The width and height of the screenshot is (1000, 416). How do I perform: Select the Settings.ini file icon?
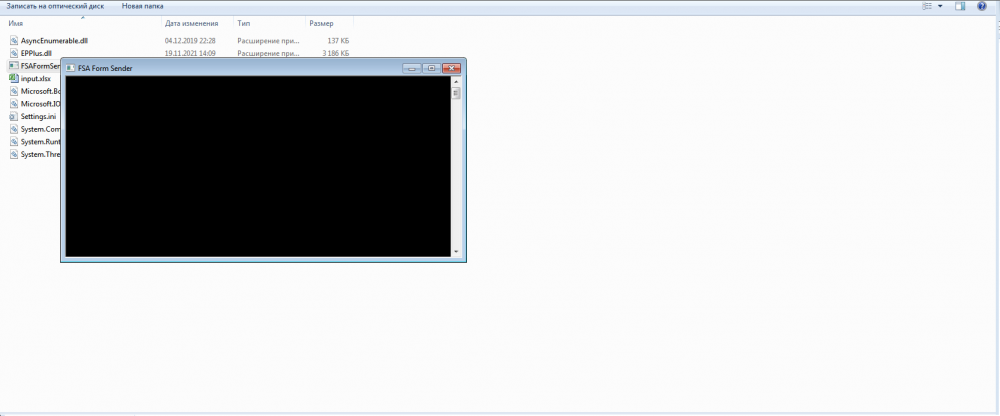14,116
